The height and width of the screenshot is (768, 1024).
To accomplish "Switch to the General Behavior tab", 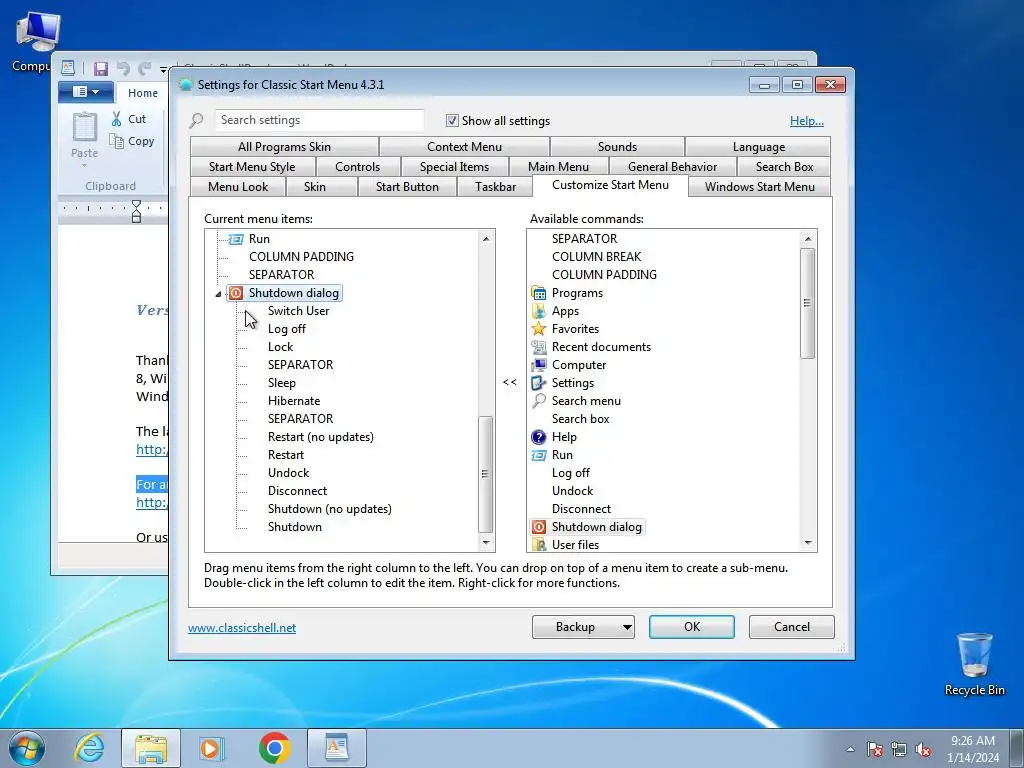I will tap(673, 167).
